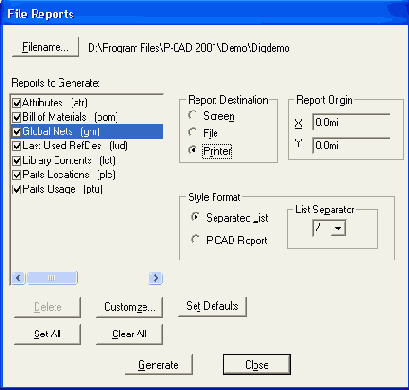Open the Customize... dialog

130,307
